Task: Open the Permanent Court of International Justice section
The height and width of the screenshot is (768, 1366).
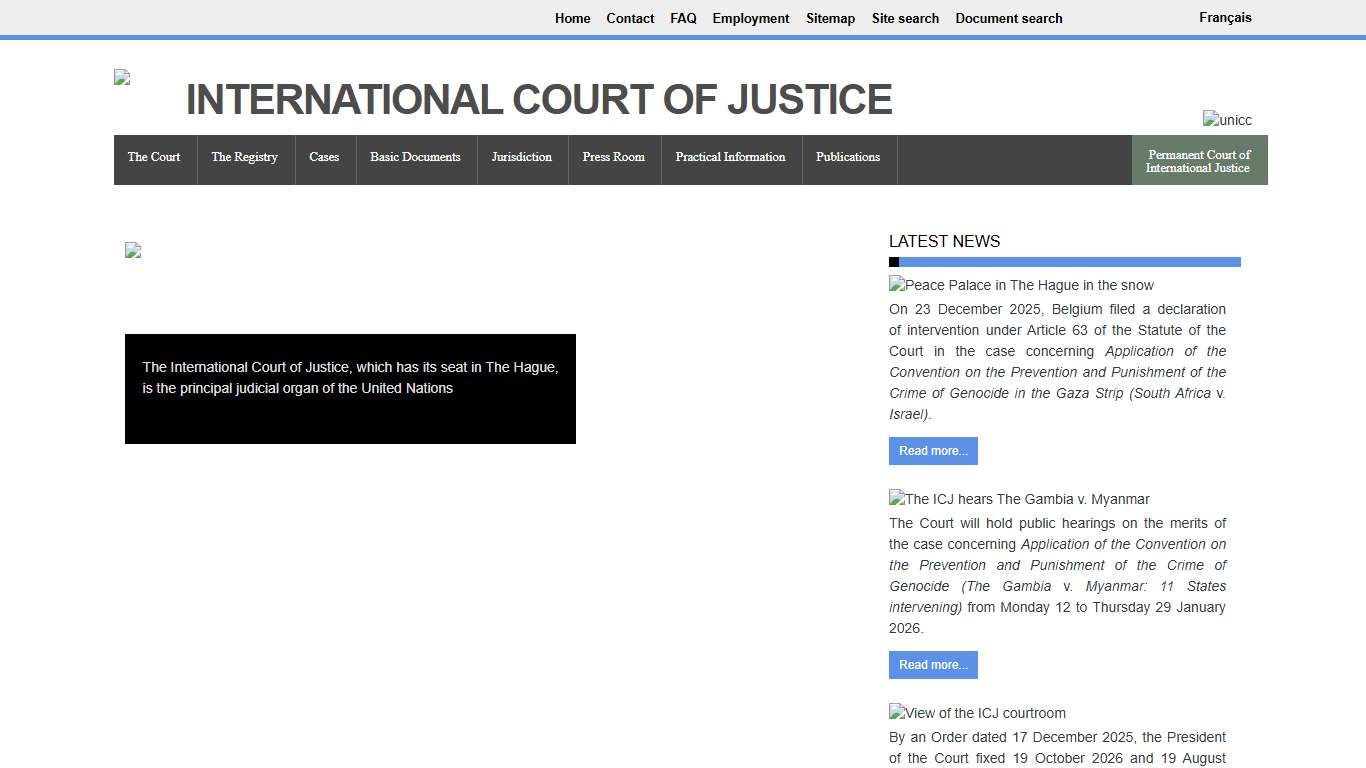Action: [1199, 161]
